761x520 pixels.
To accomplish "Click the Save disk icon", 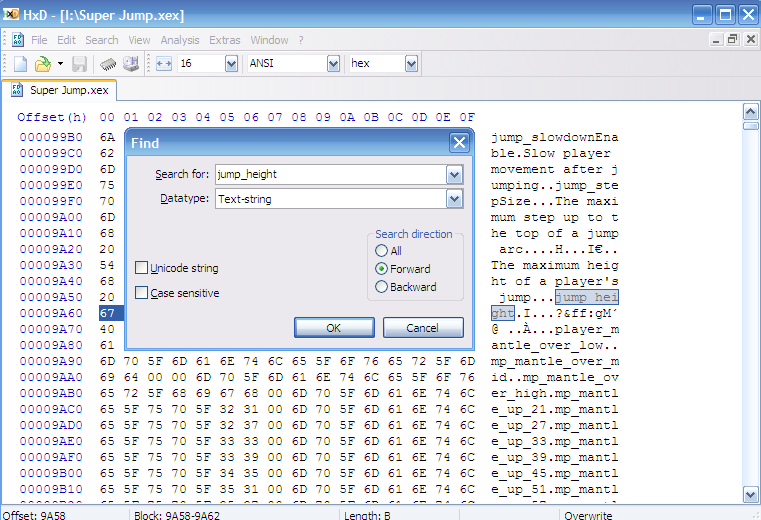I will click(80, 63).
